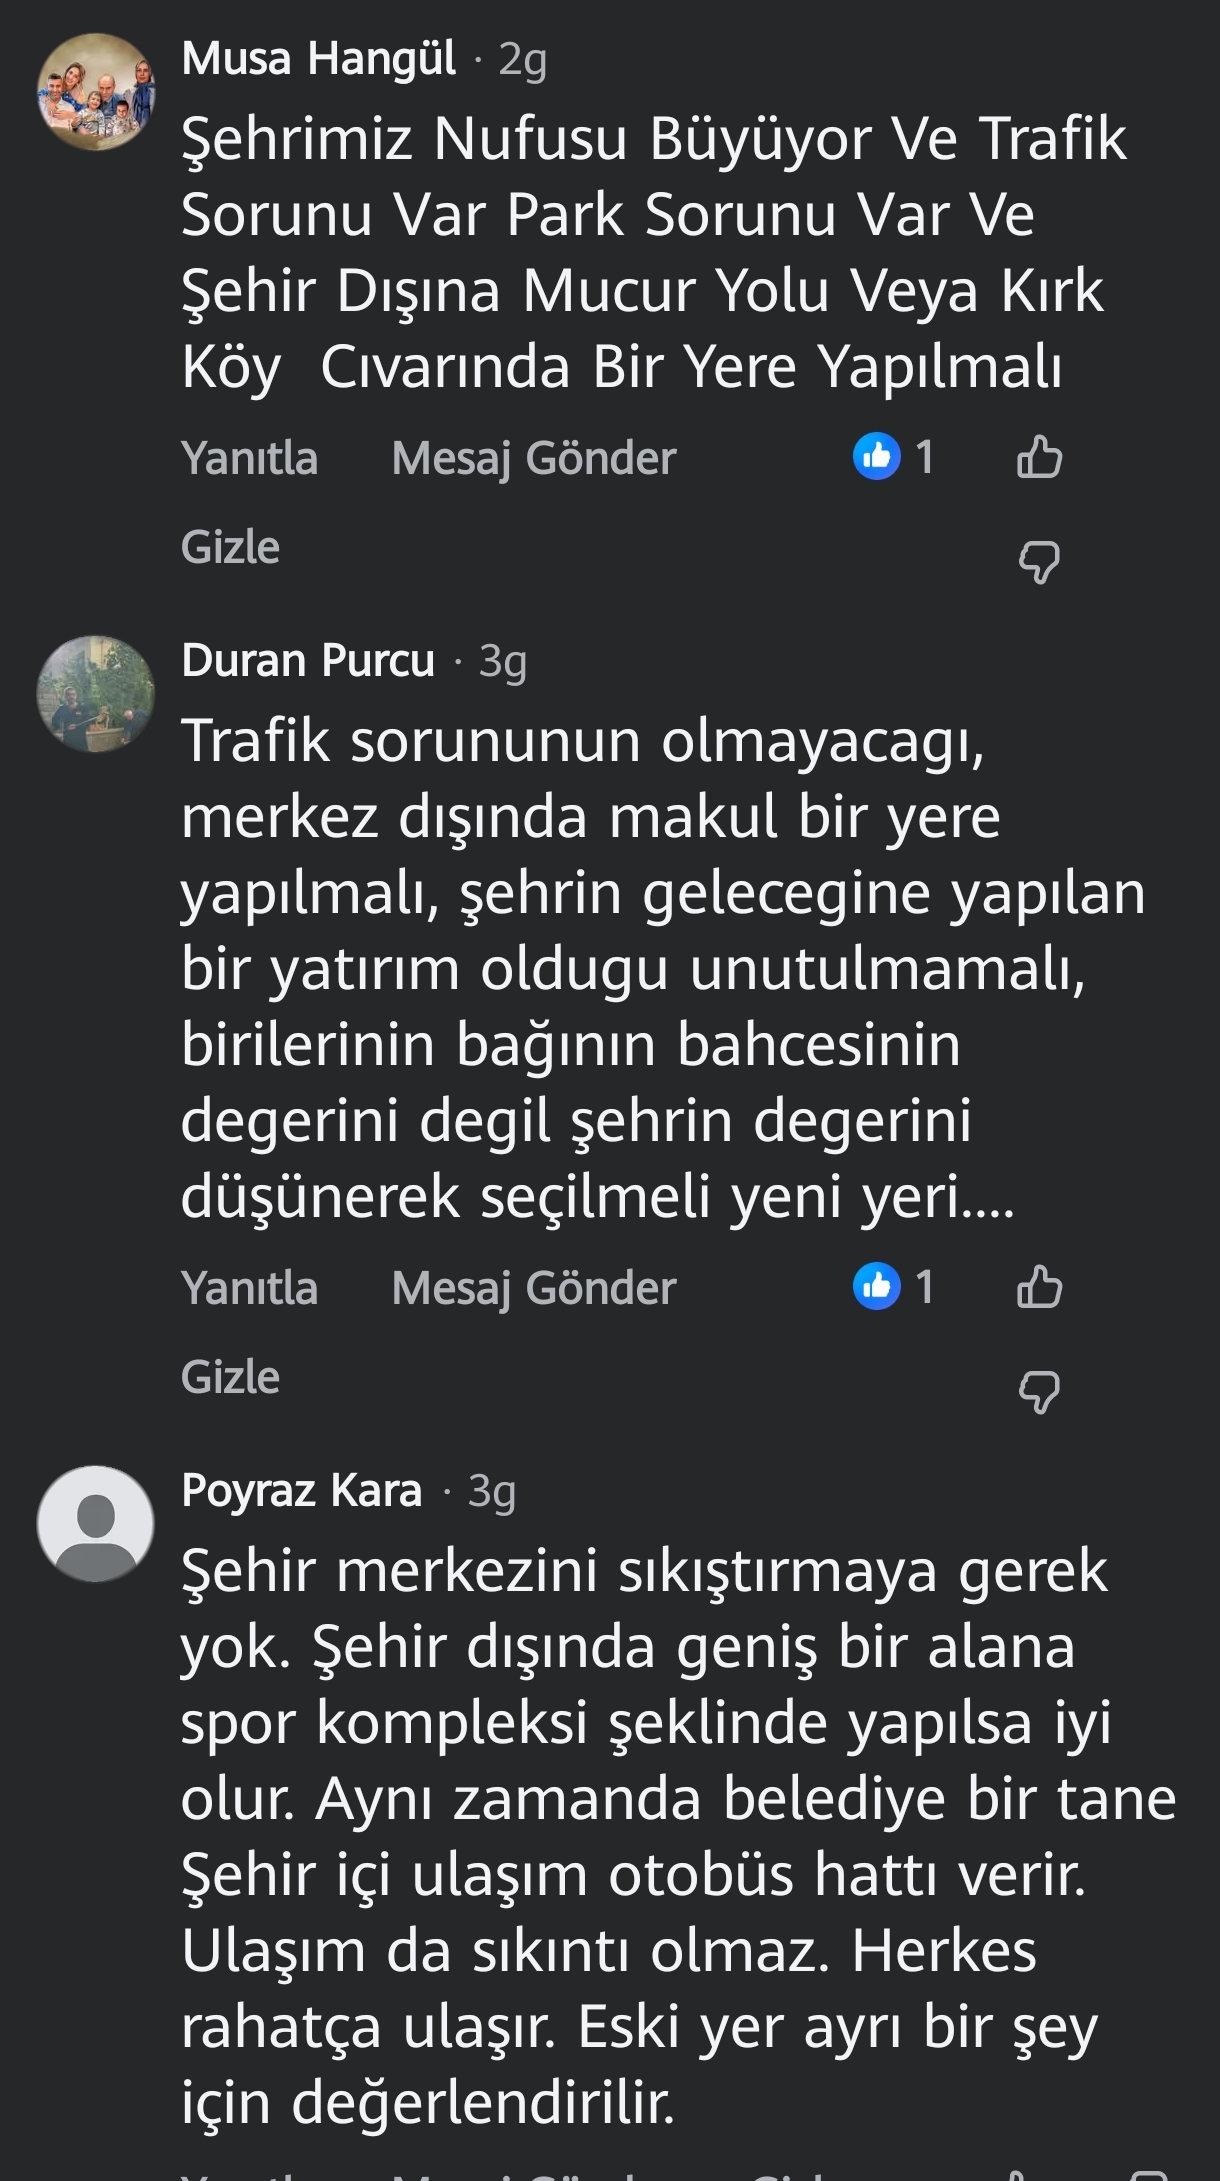This screenshot has width=1220, height=2181.
Task: Hide Duran Purcu's comment with Gizle
Action: click(230, 1377)
